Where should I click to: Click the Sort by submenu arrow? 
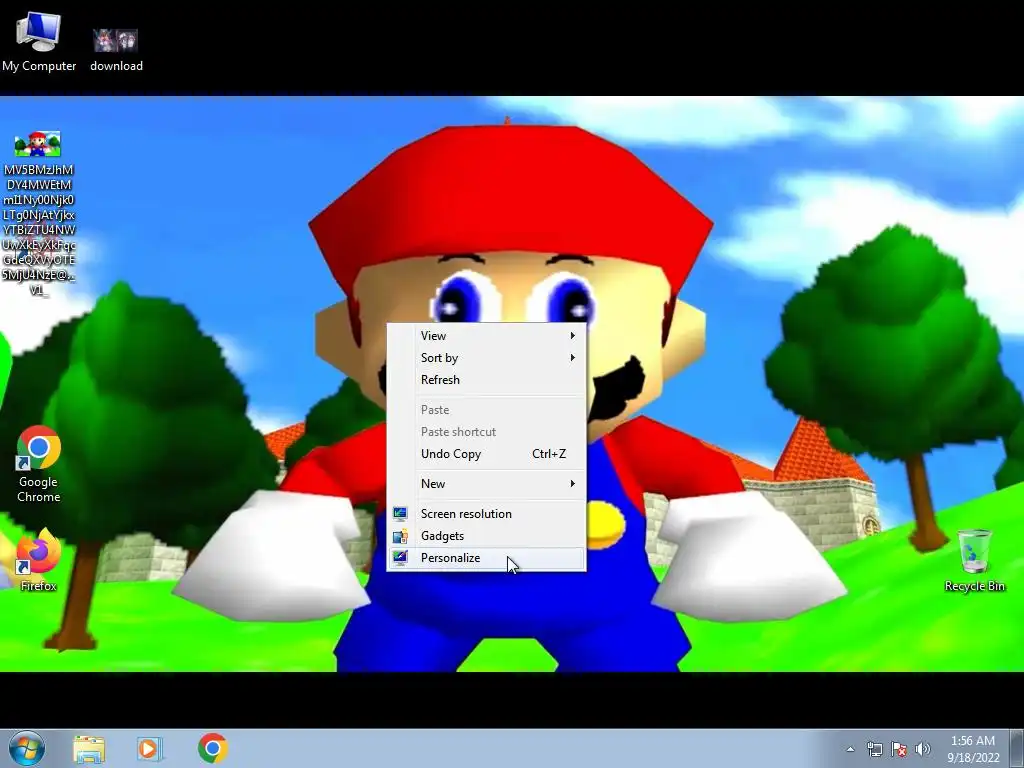(573, 358)
